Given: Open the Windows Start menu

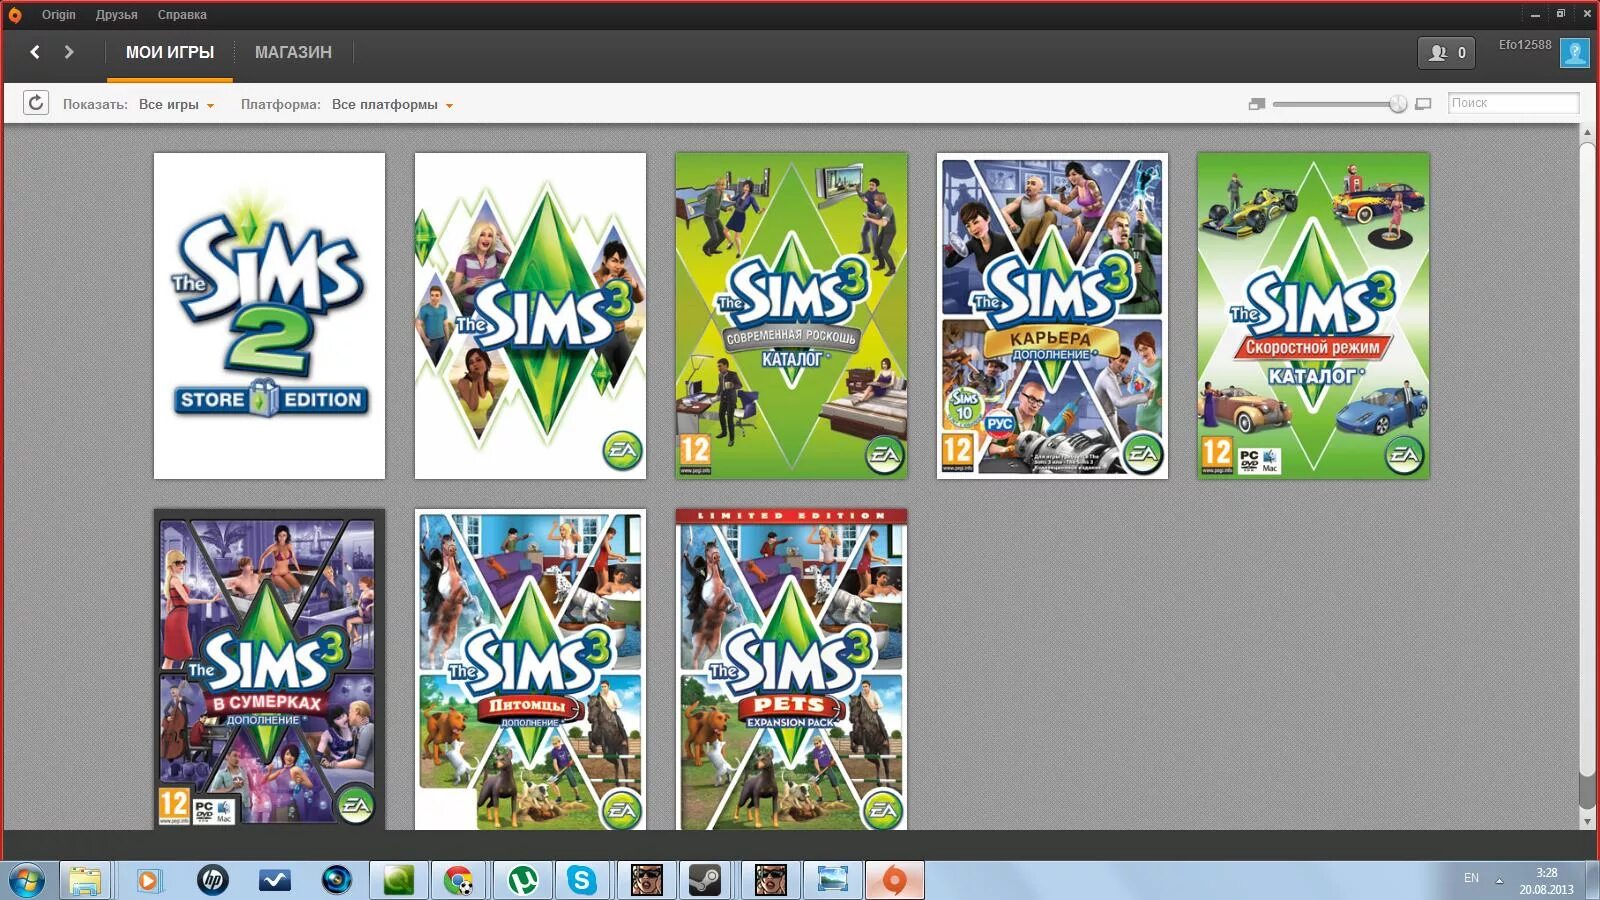Looking at the screenshot, I should point(27,881).
